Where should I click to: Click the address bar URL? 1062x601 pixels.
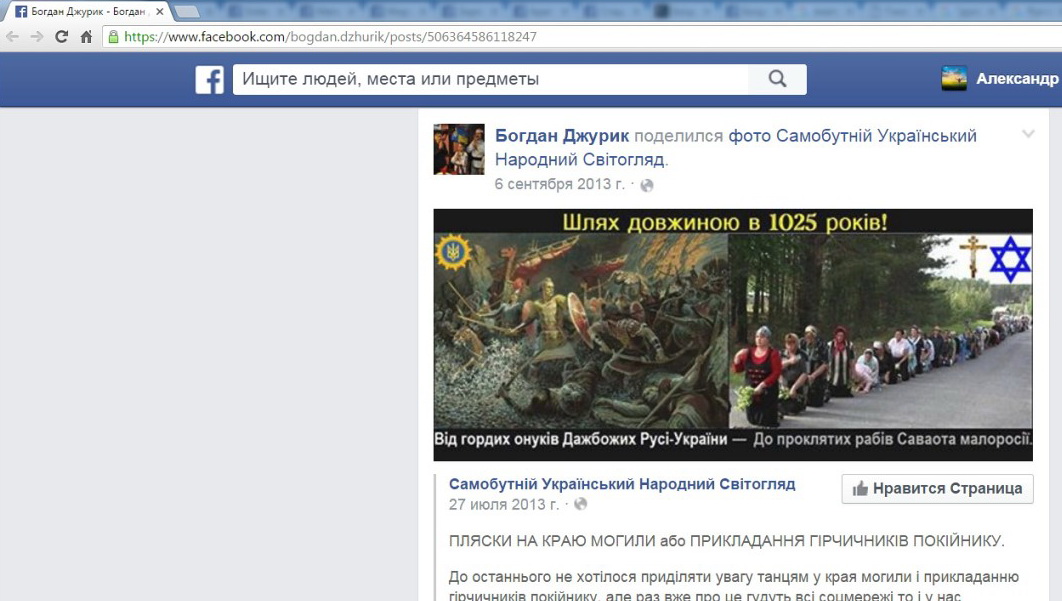(x=331, y=37)
